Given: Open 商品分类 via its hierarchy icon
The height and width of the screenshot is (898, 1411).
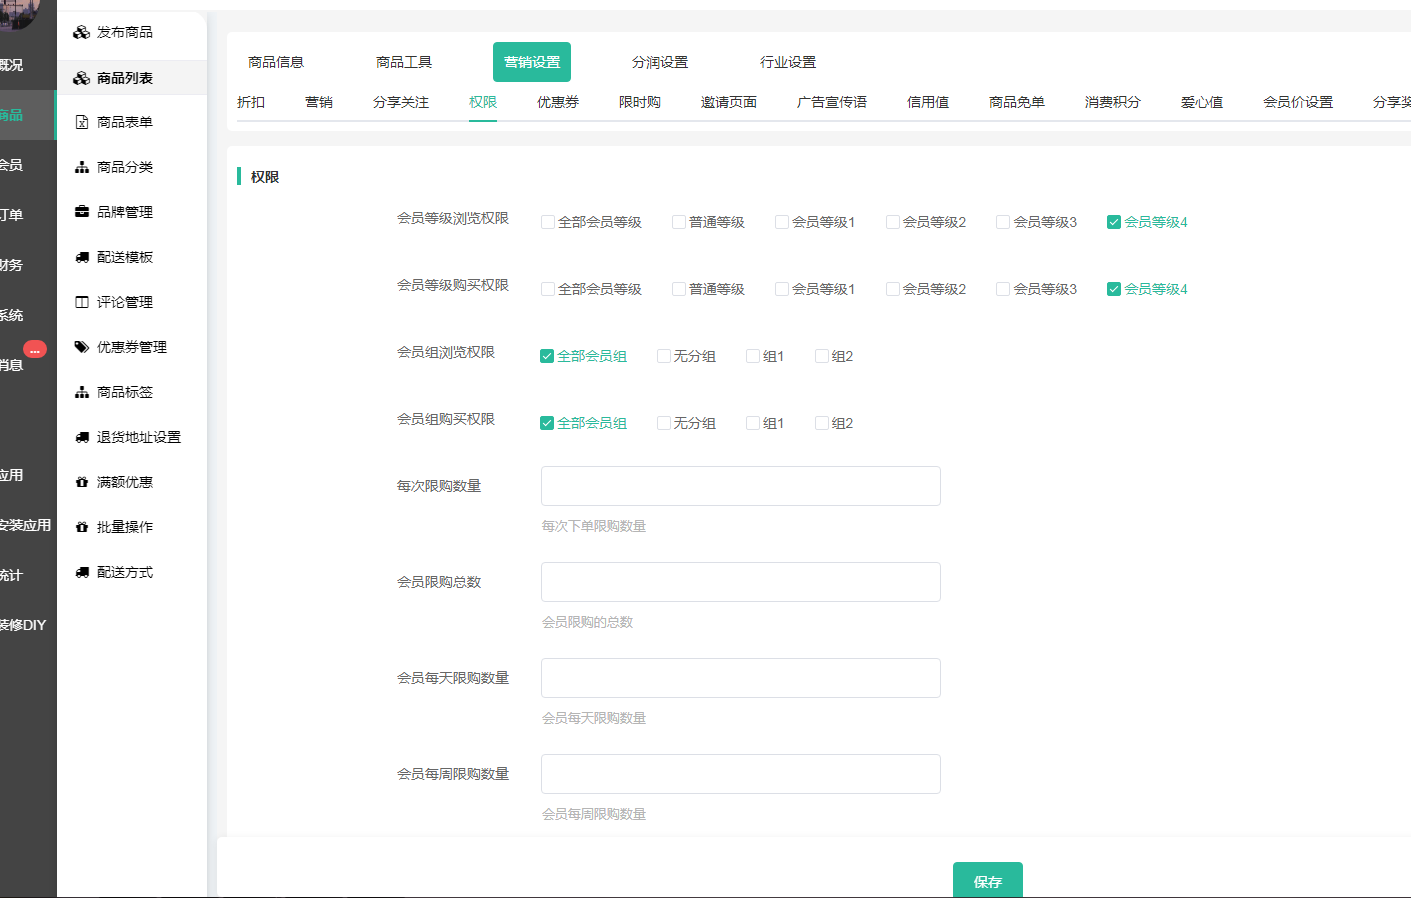Looking at the screenshot, I should [x=82, y=167].
